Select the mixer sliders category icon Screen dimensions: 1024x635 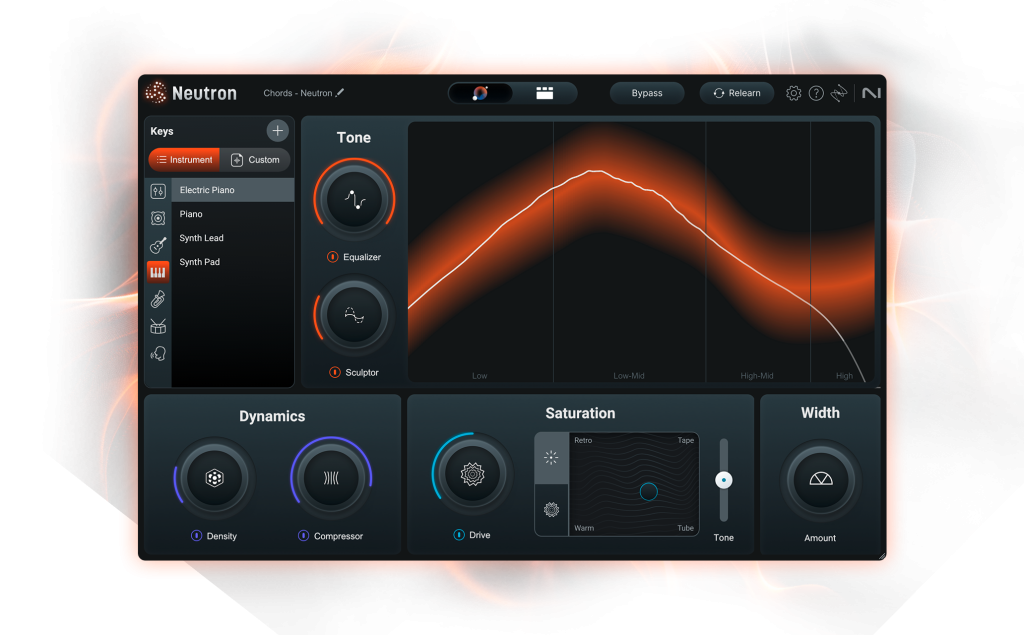click(158, 191)
